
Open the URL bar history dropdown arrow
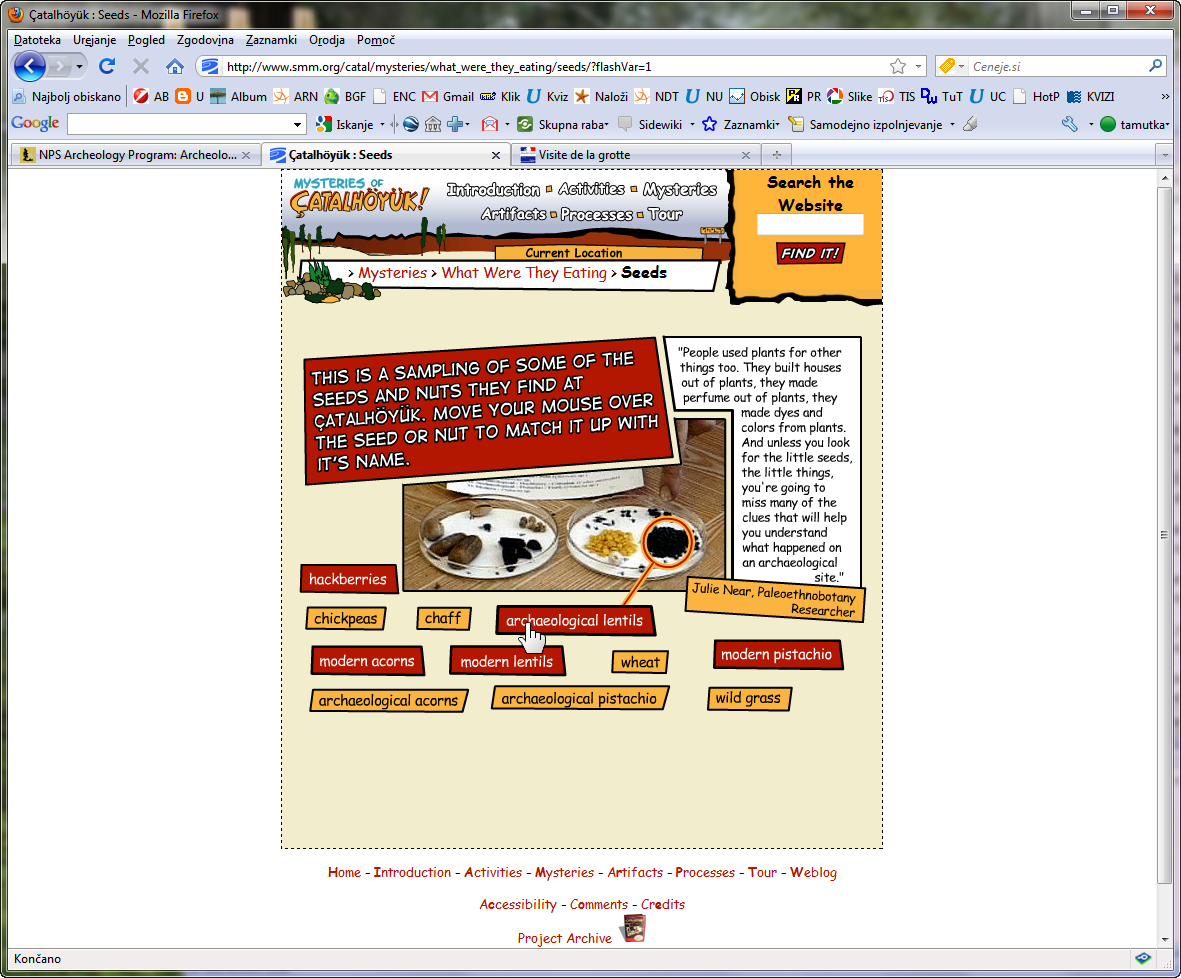(919, 66)
